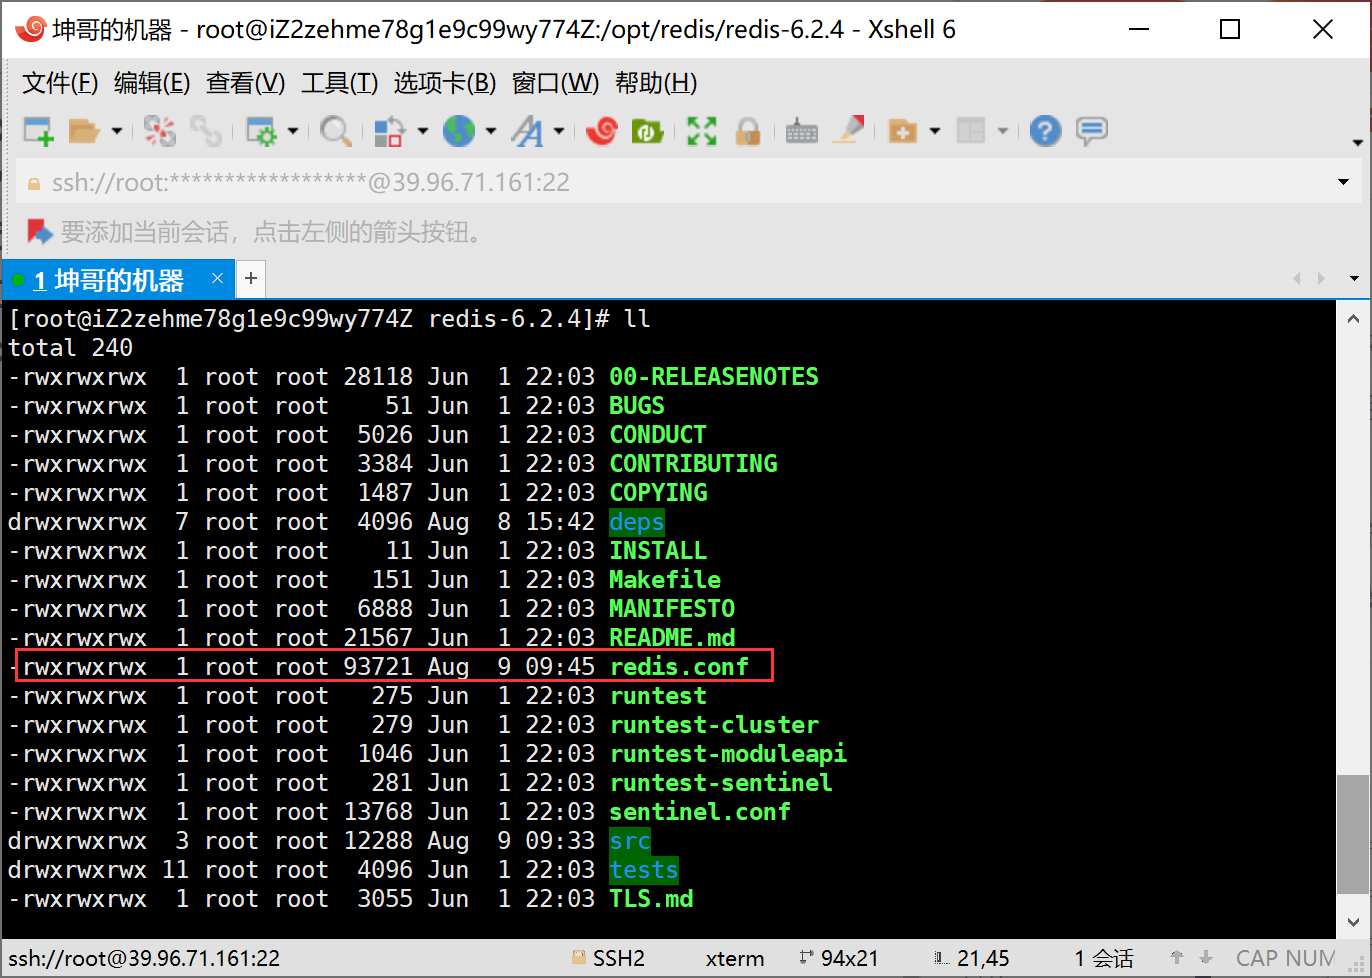Click the Xshell app icon in the title bar
The width and height of the screenshot is (1372, 978).
pos(31,29)
